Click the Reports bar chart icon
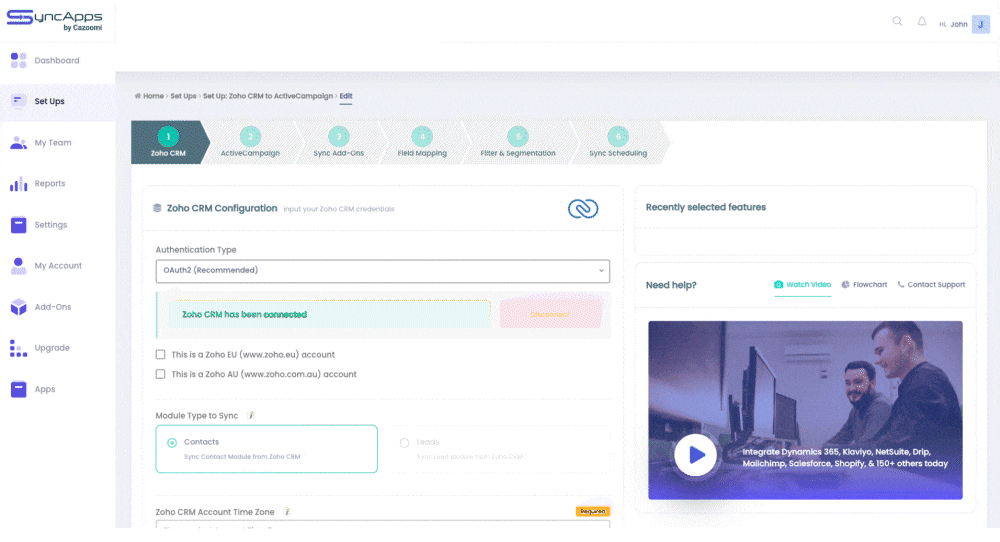The width and height of the screenshot is (1000, 542). click(x=18, y=184)
